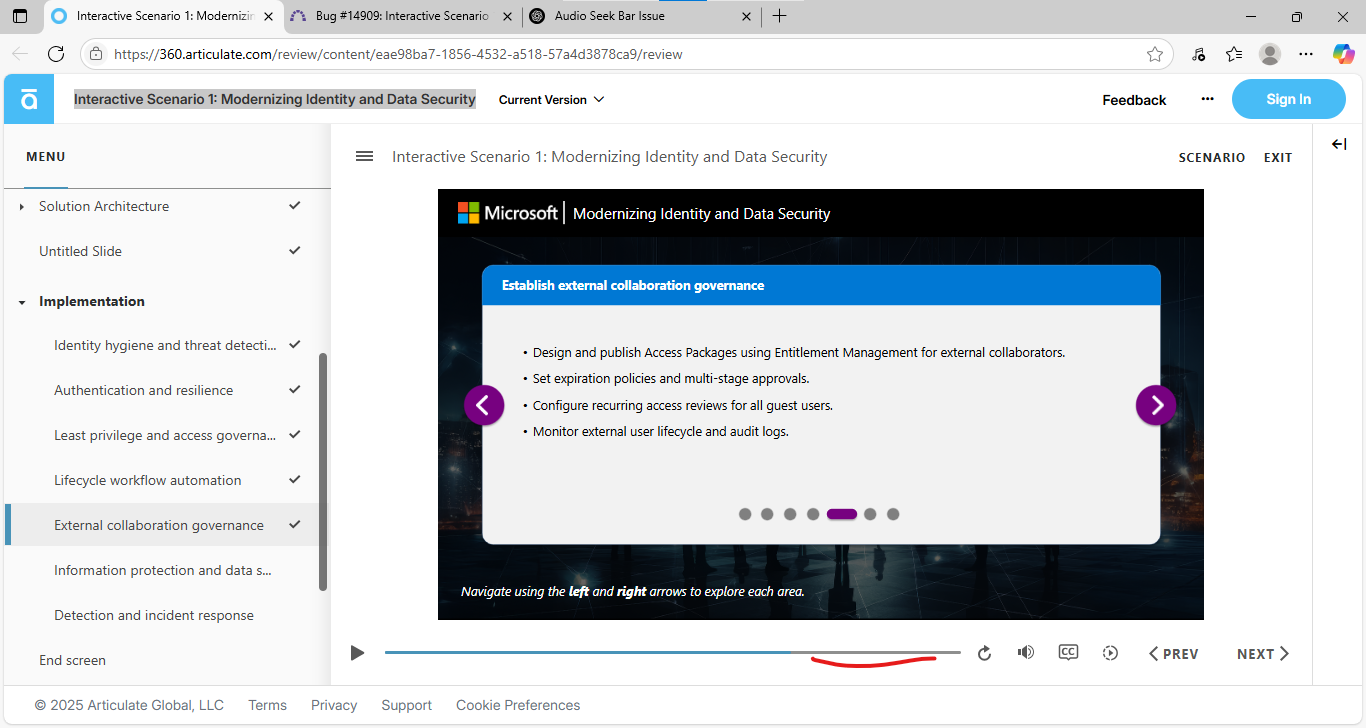The width and height of the screenshot is (1366, 728).
Task: Expand the Solution Architecture section
Action: click(22, 207)
